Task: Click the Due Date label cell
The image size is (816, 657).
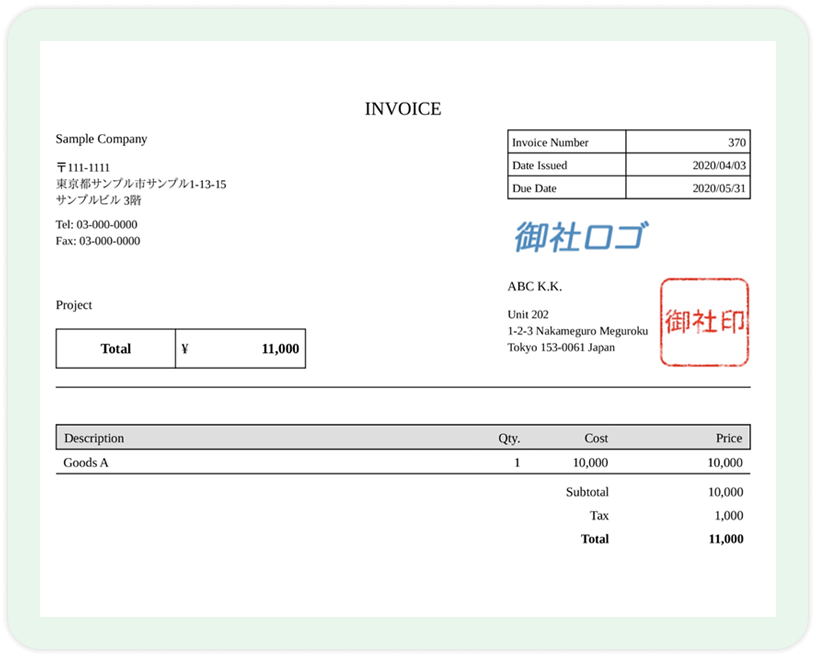Action: pos(567,187)
